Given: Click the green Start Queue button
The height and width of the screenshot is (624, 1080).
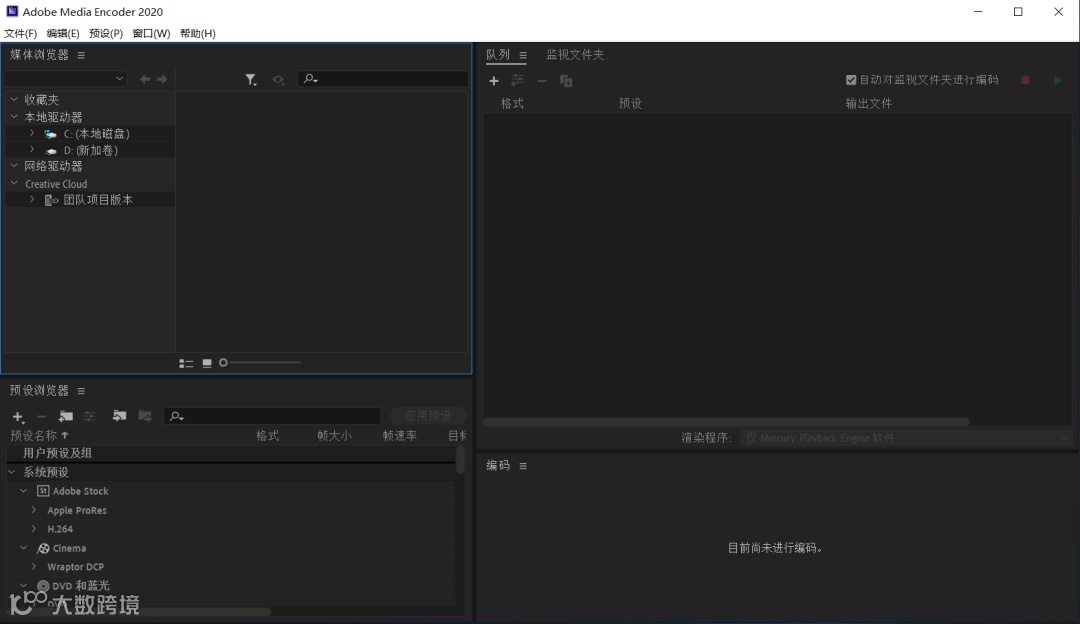Looking at the screenshot, I should point(1058,80).
